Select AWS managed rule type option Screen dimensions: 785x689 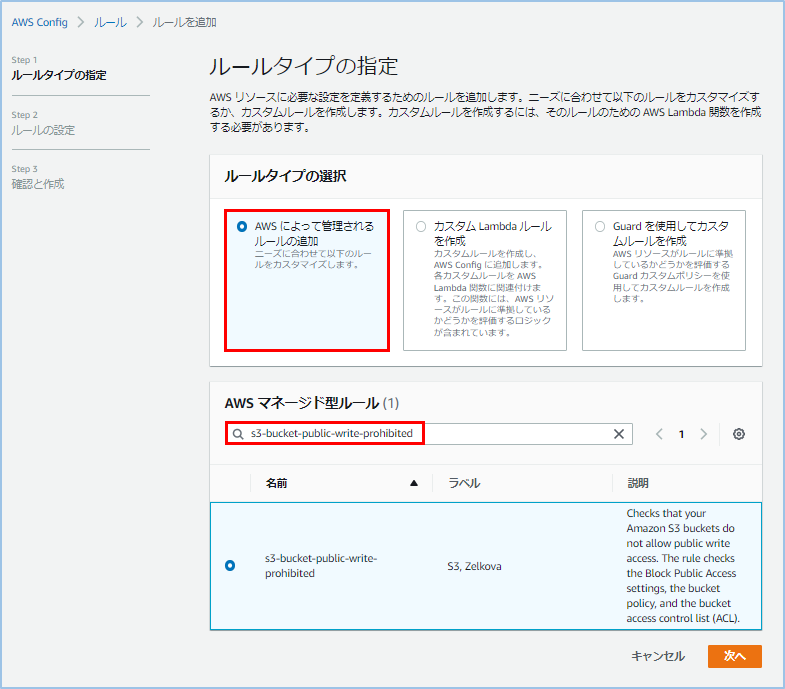(242, 227)
